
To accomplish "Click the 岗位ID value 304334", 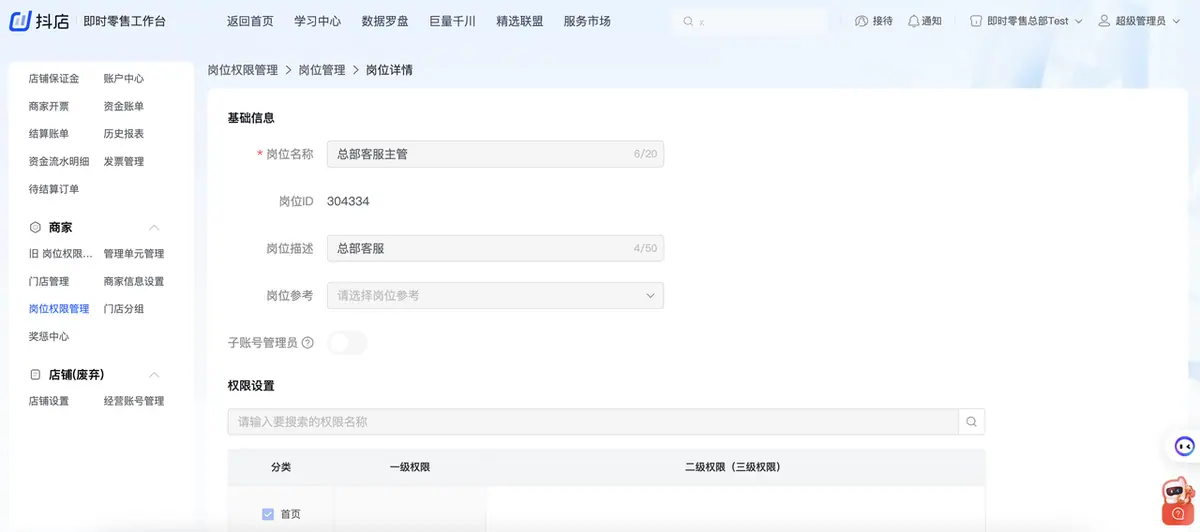I will [x=348, y=201].
